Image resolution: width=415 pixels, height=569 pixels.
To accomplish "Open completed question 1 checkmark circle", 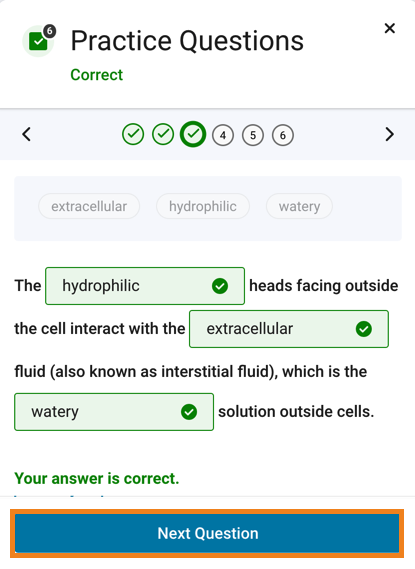I will point(133,134).
